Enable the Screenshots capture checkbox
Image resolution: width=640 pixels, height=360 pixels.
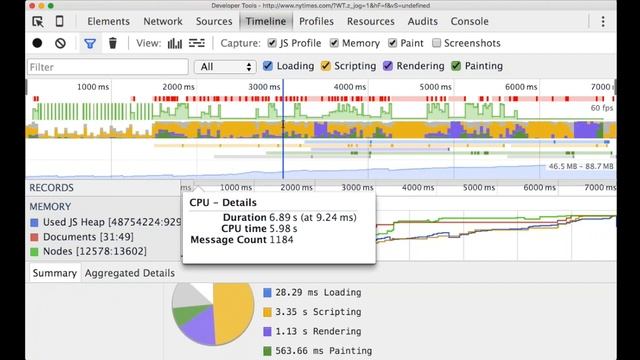(436, 43)
